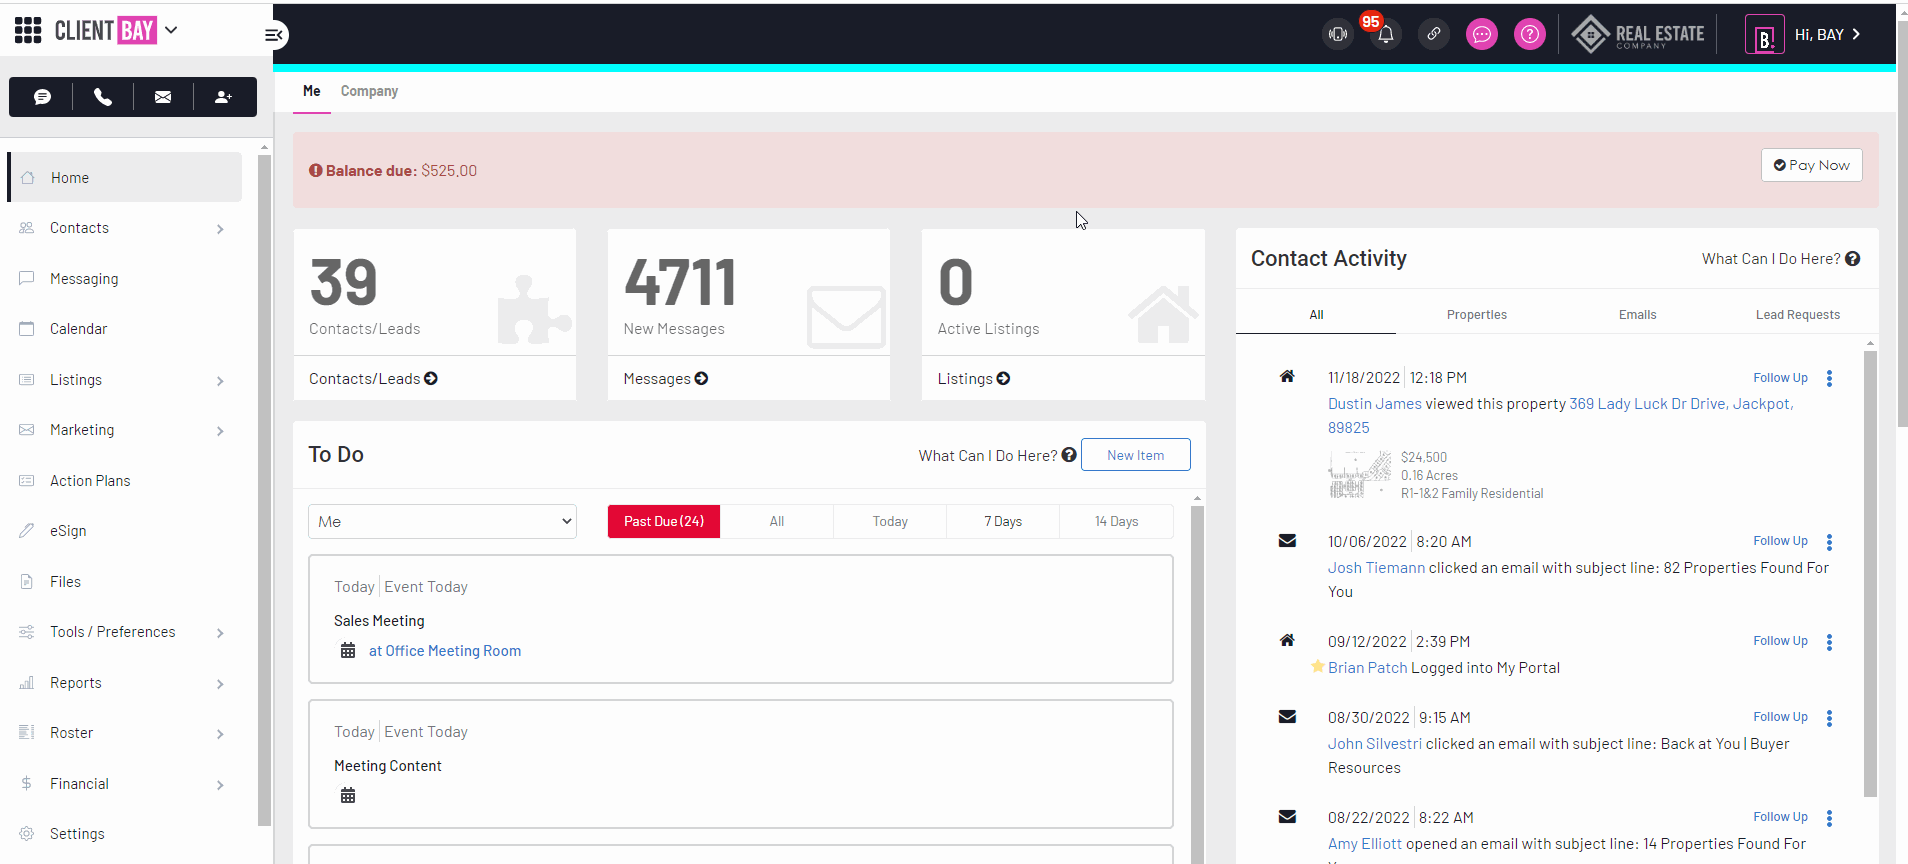This screenshot has width=1908, height=864.
Task: Click calendar icon under Meeting Content
Action: click(x=348, y=796)
